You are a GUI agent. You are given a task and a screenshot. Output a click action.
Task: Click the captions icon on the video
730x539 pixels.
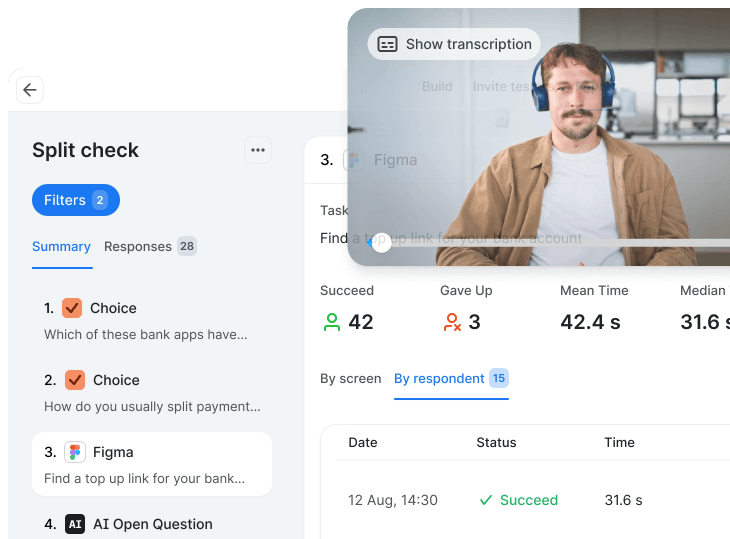388,44
